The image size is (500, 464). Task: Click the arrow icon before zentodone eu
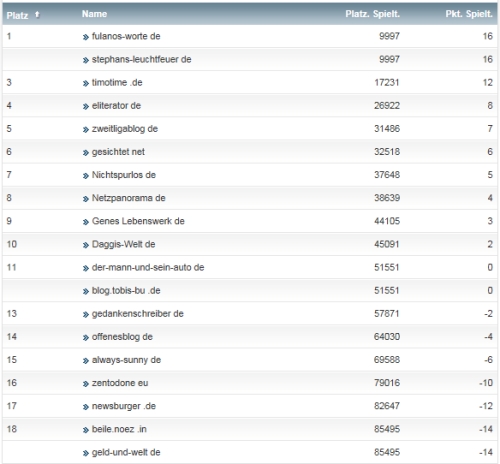[x=86, y=384]
